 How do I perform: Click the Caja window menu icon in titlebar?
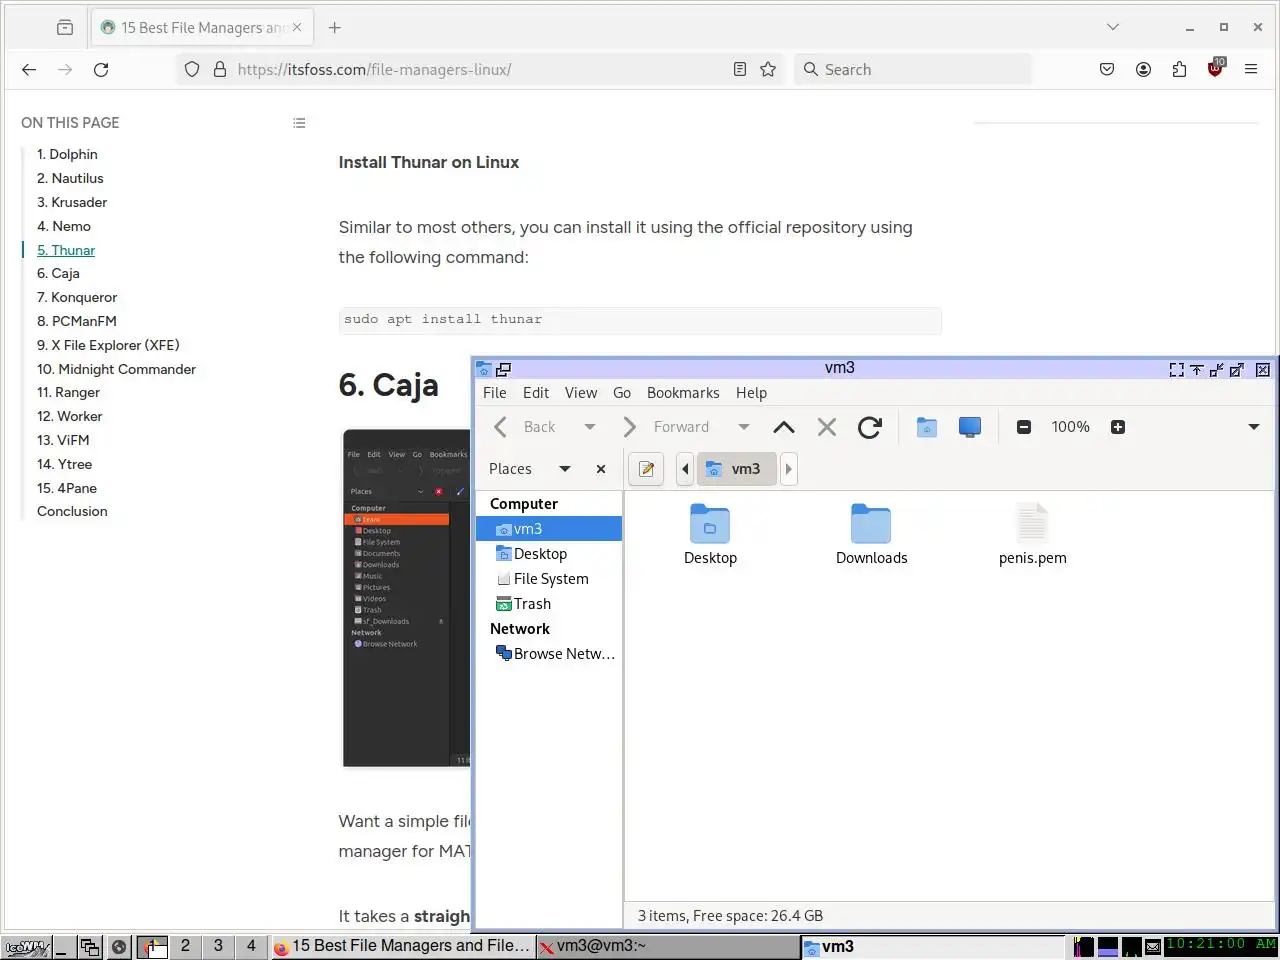click(x=484, y=369)
